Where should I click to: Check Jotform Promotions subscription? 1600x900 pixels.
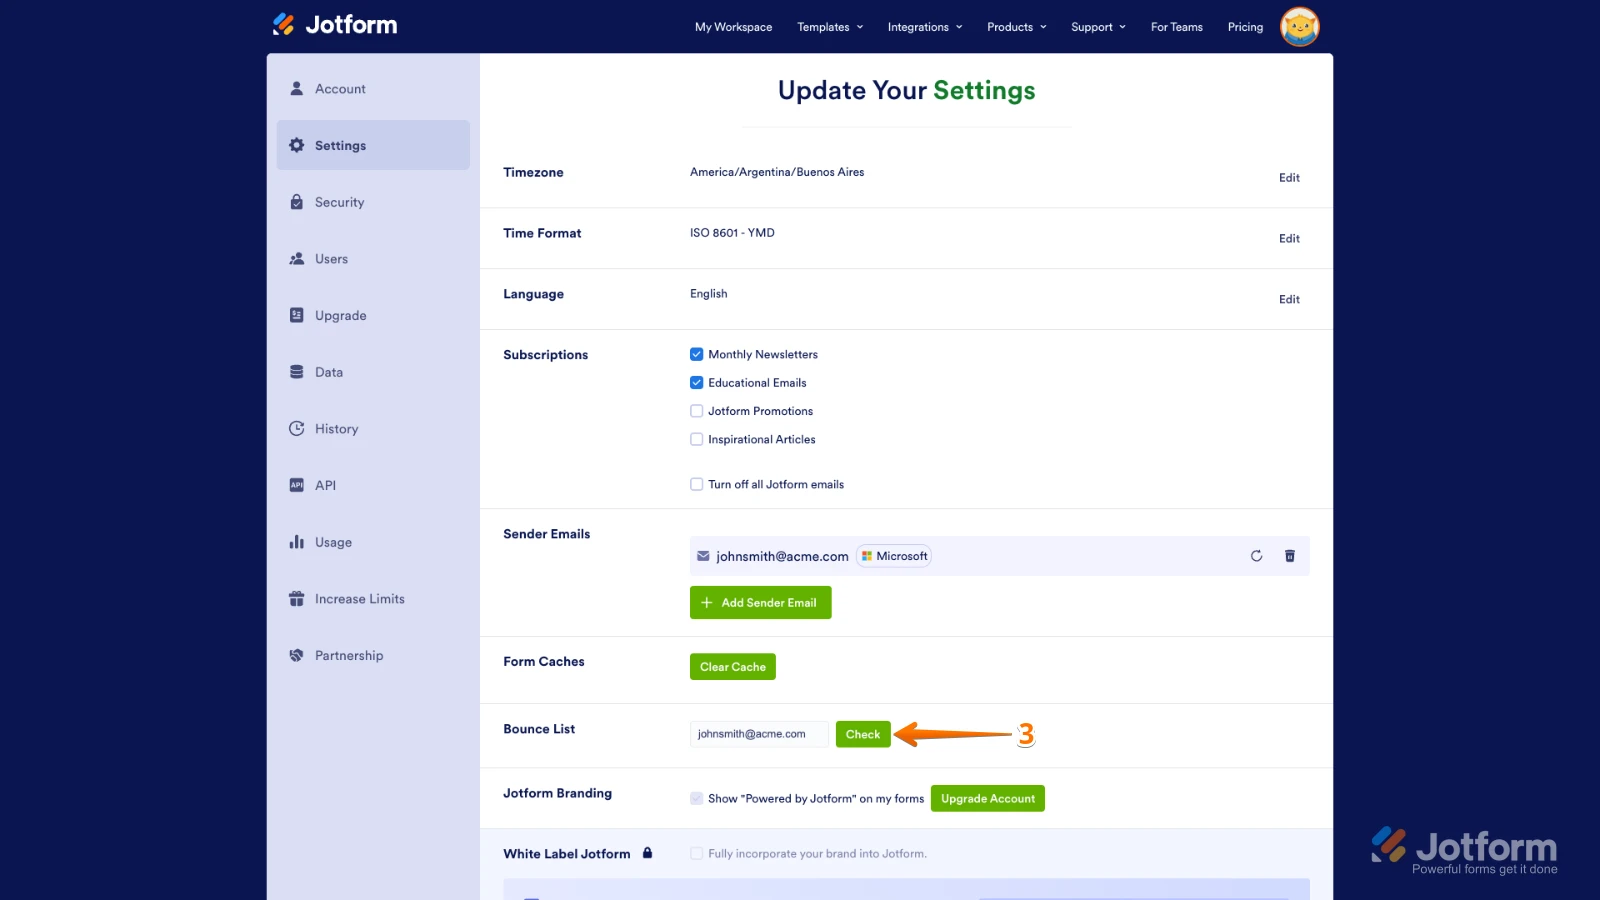tap(696, 411)
